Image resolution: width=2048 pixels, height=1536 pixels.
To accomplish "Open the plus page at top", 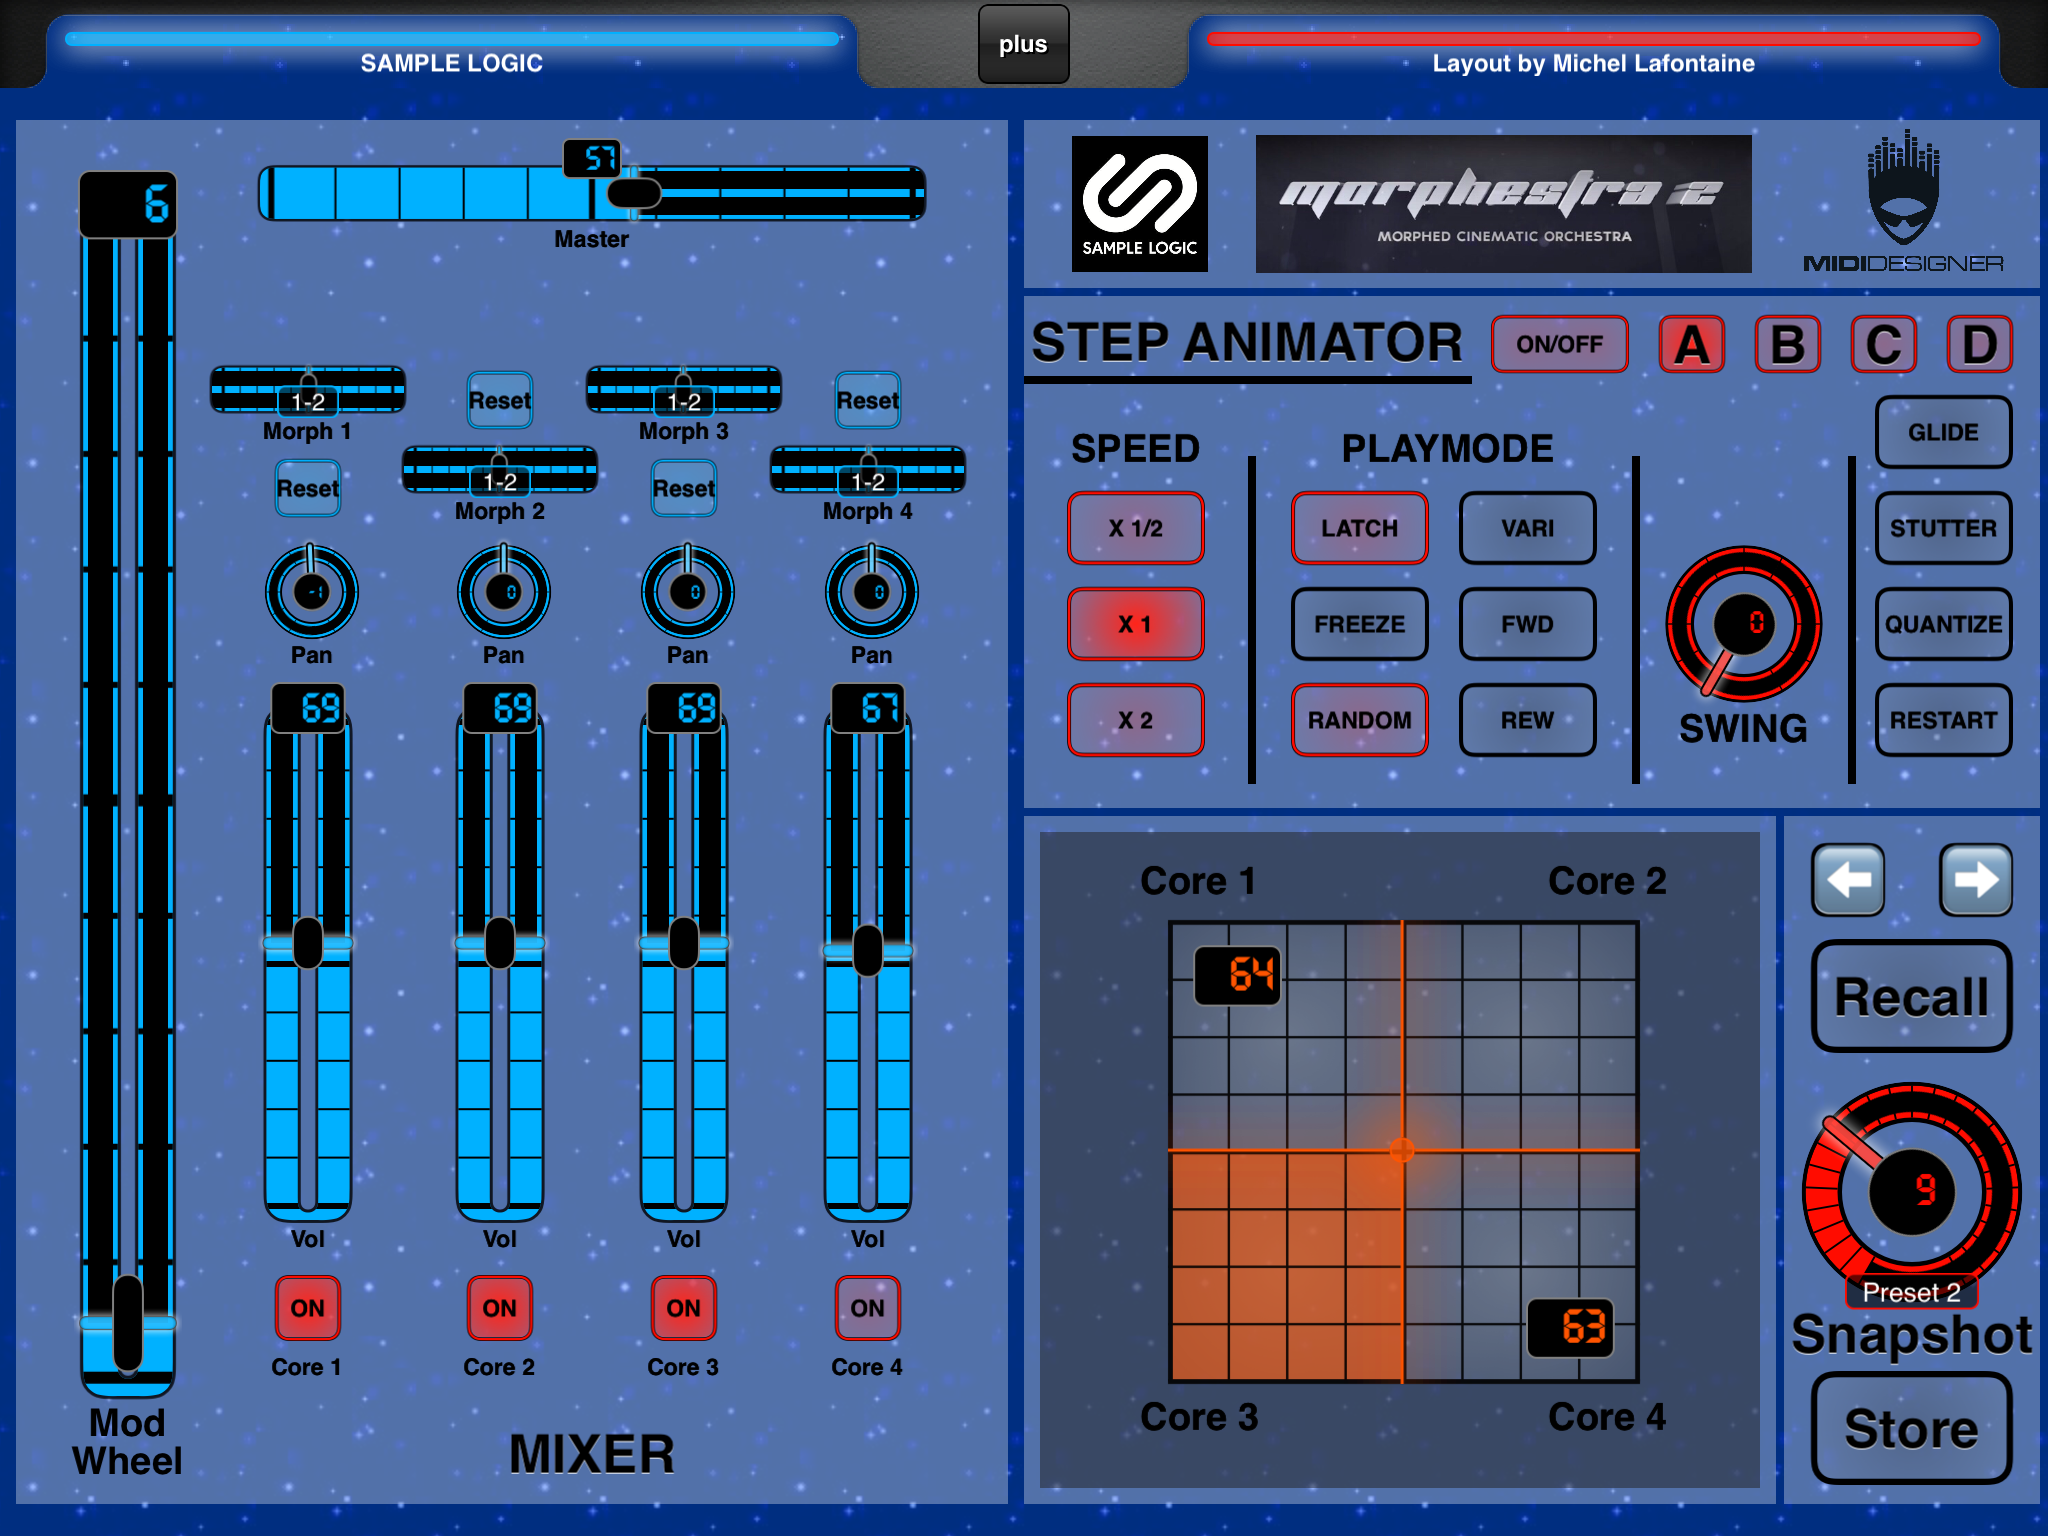I will pyautogui.click(x=1023, y=44).
